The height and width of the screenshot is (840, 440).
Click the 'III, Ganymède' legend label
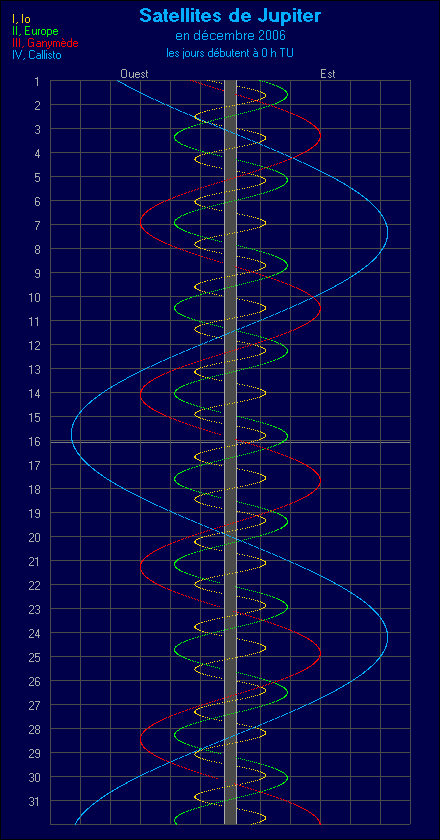click(x=45, y=43)
